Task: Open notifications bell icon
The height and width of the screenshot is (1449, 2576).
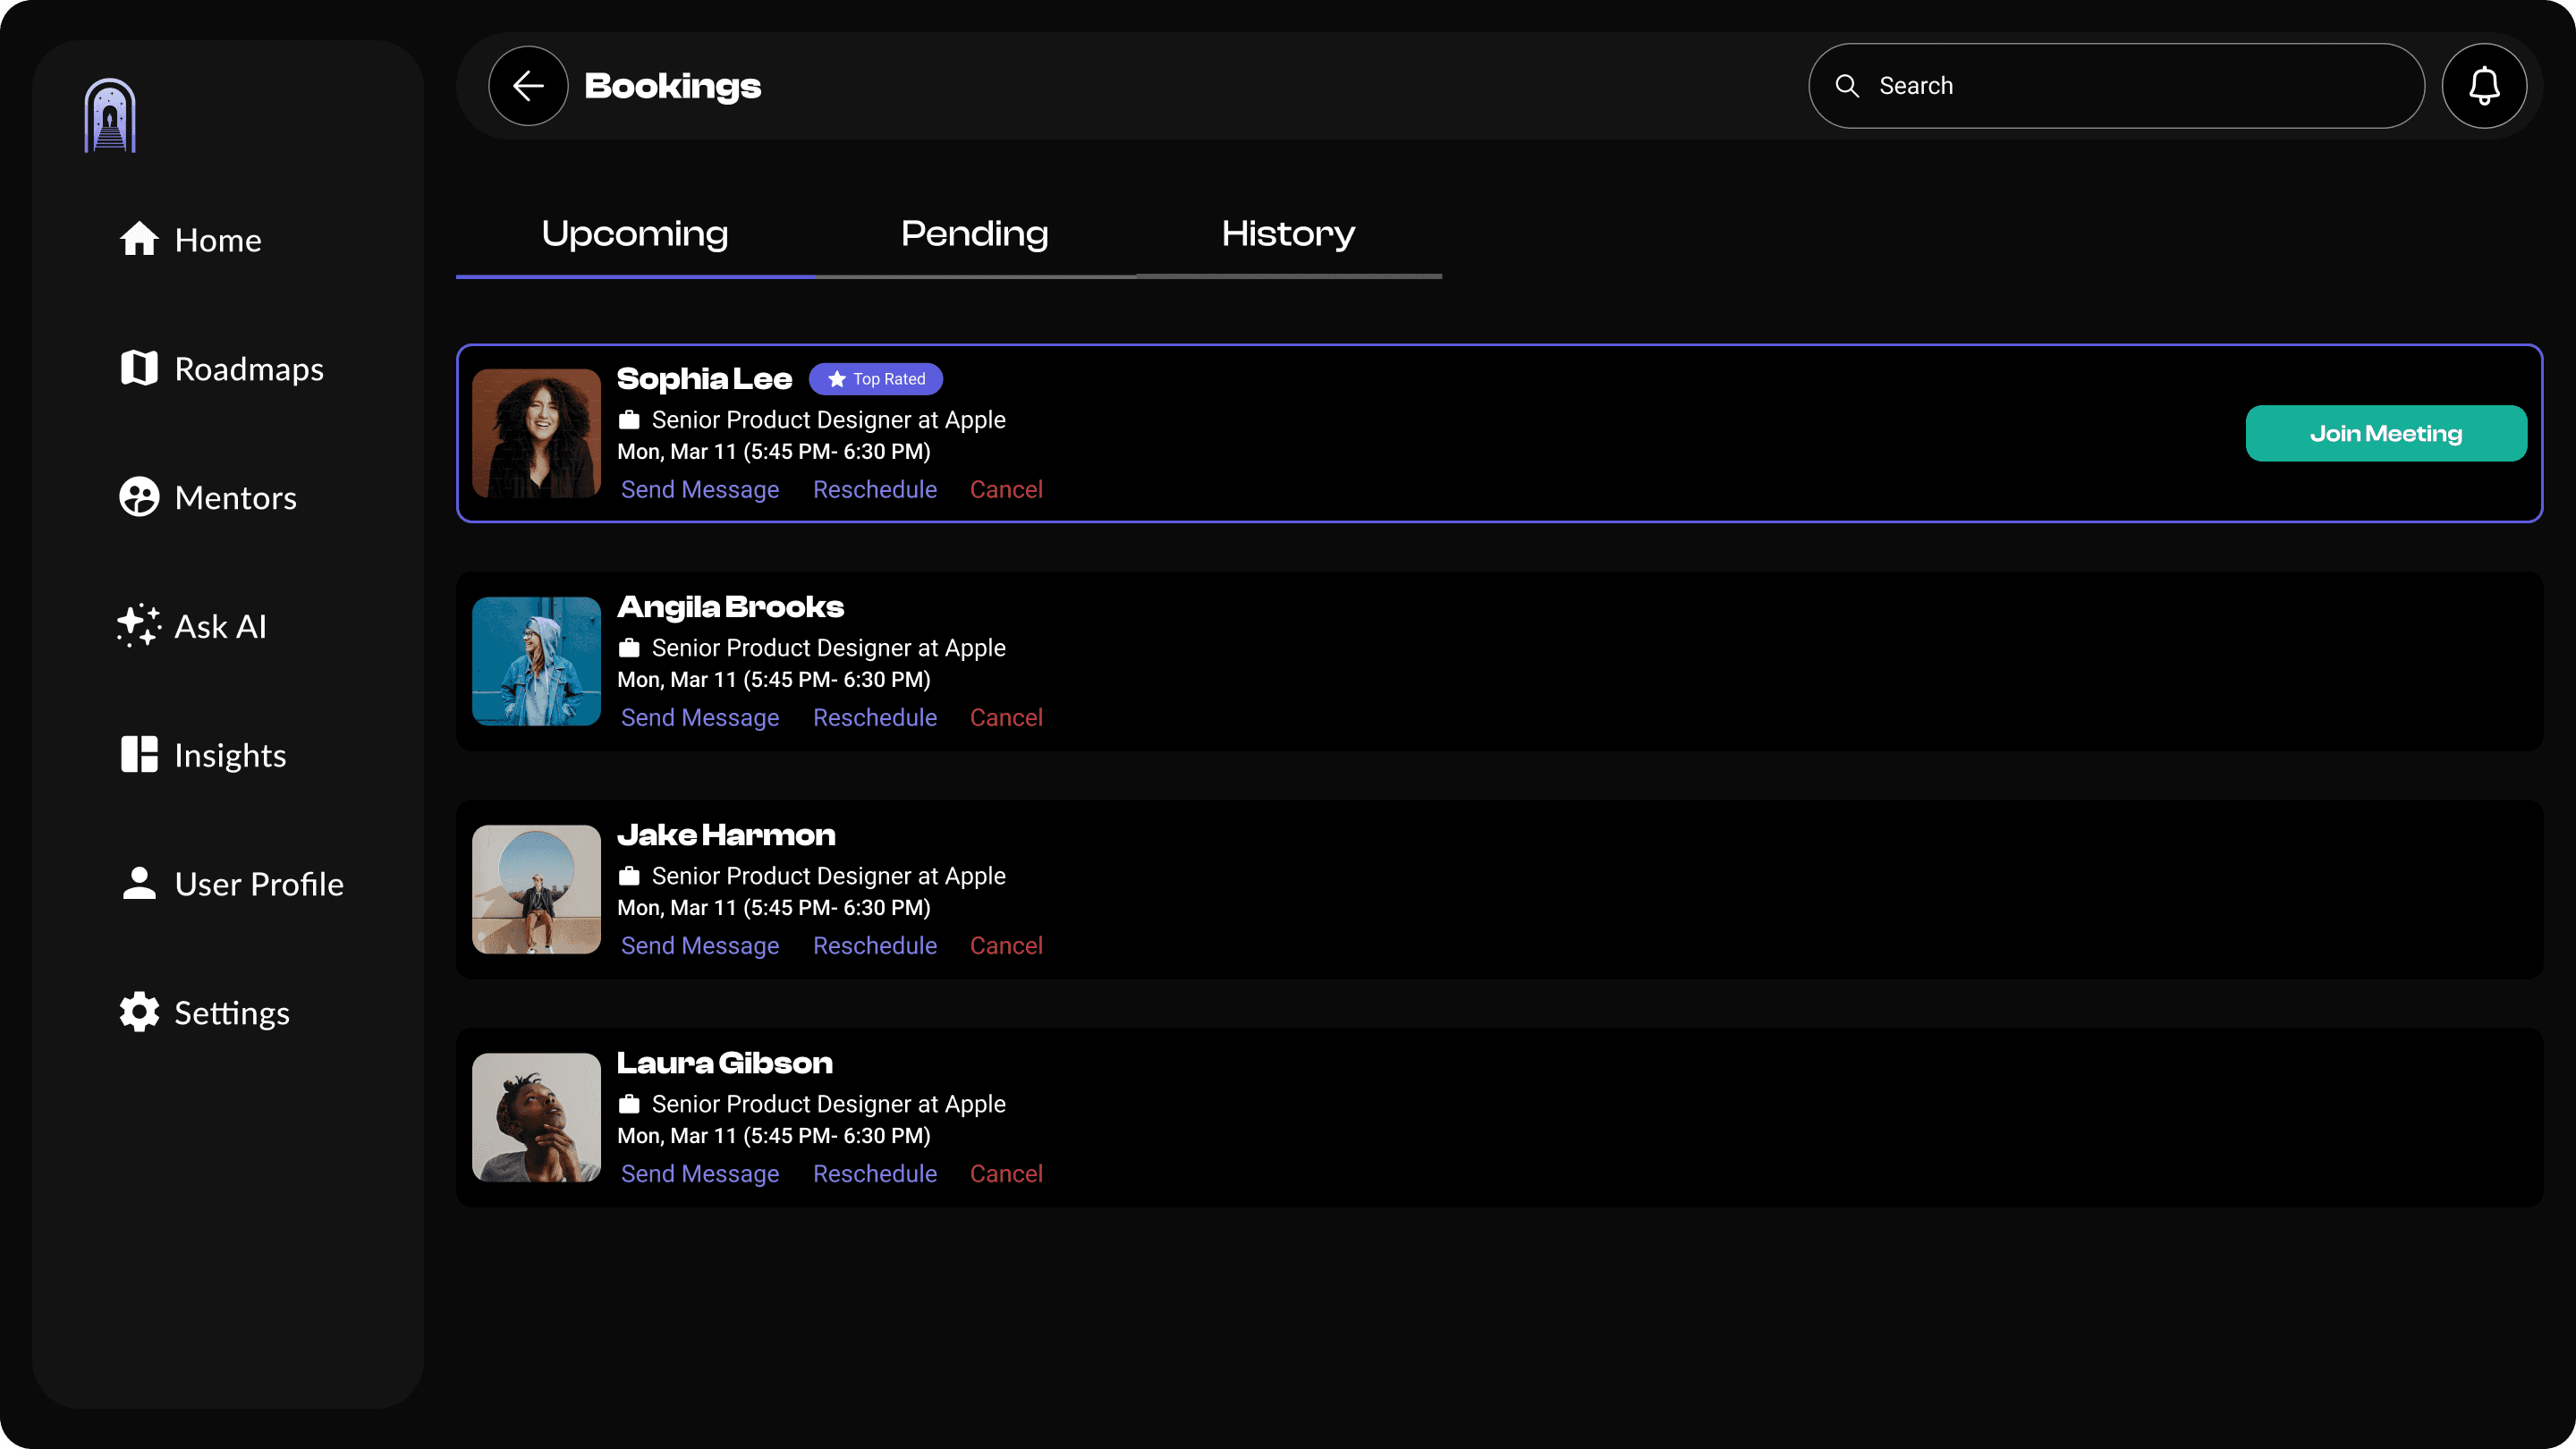Action: coord(2484,86)
